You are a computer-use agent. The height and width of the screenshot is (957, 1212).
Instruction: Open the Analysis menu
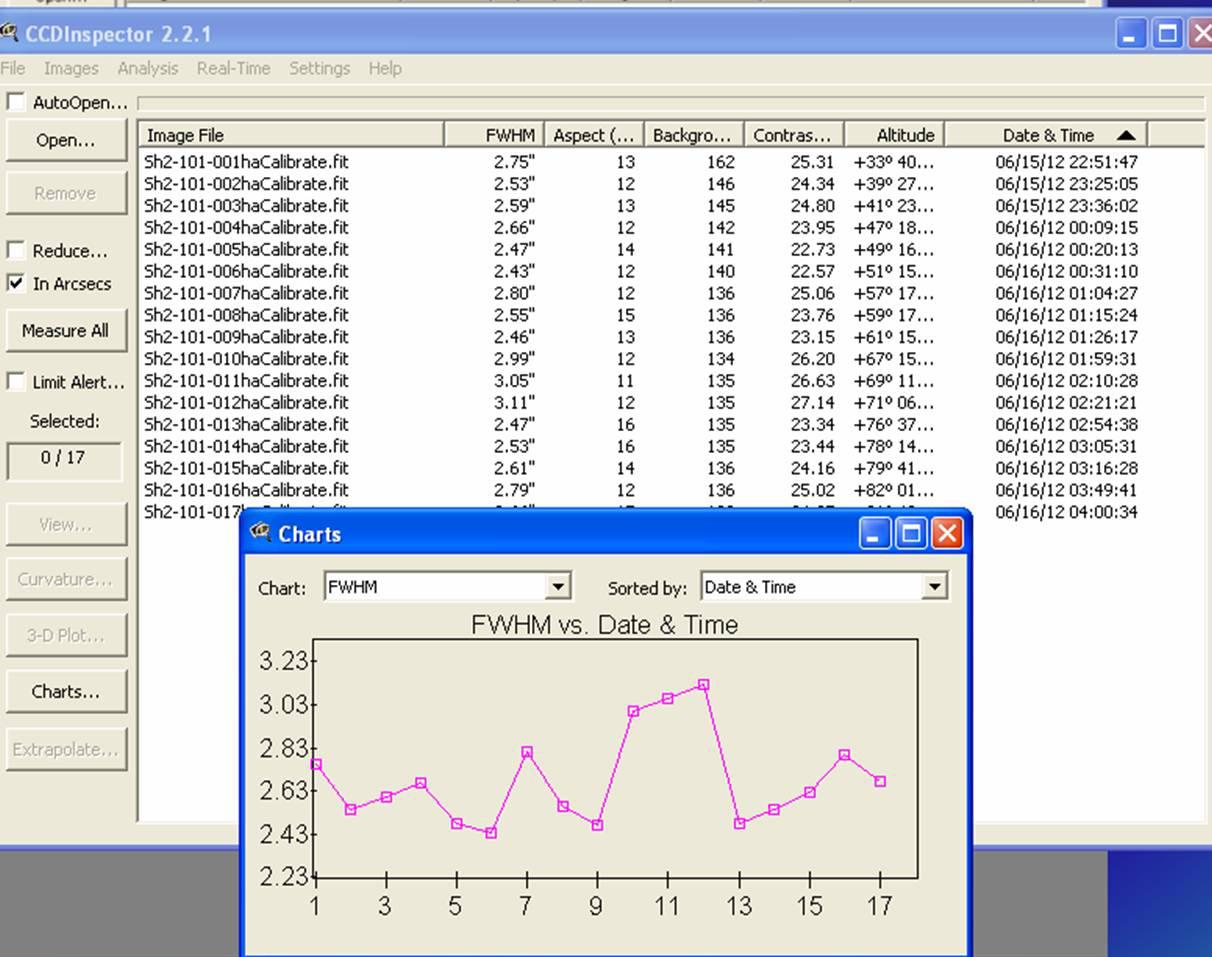tap(147, 68)
